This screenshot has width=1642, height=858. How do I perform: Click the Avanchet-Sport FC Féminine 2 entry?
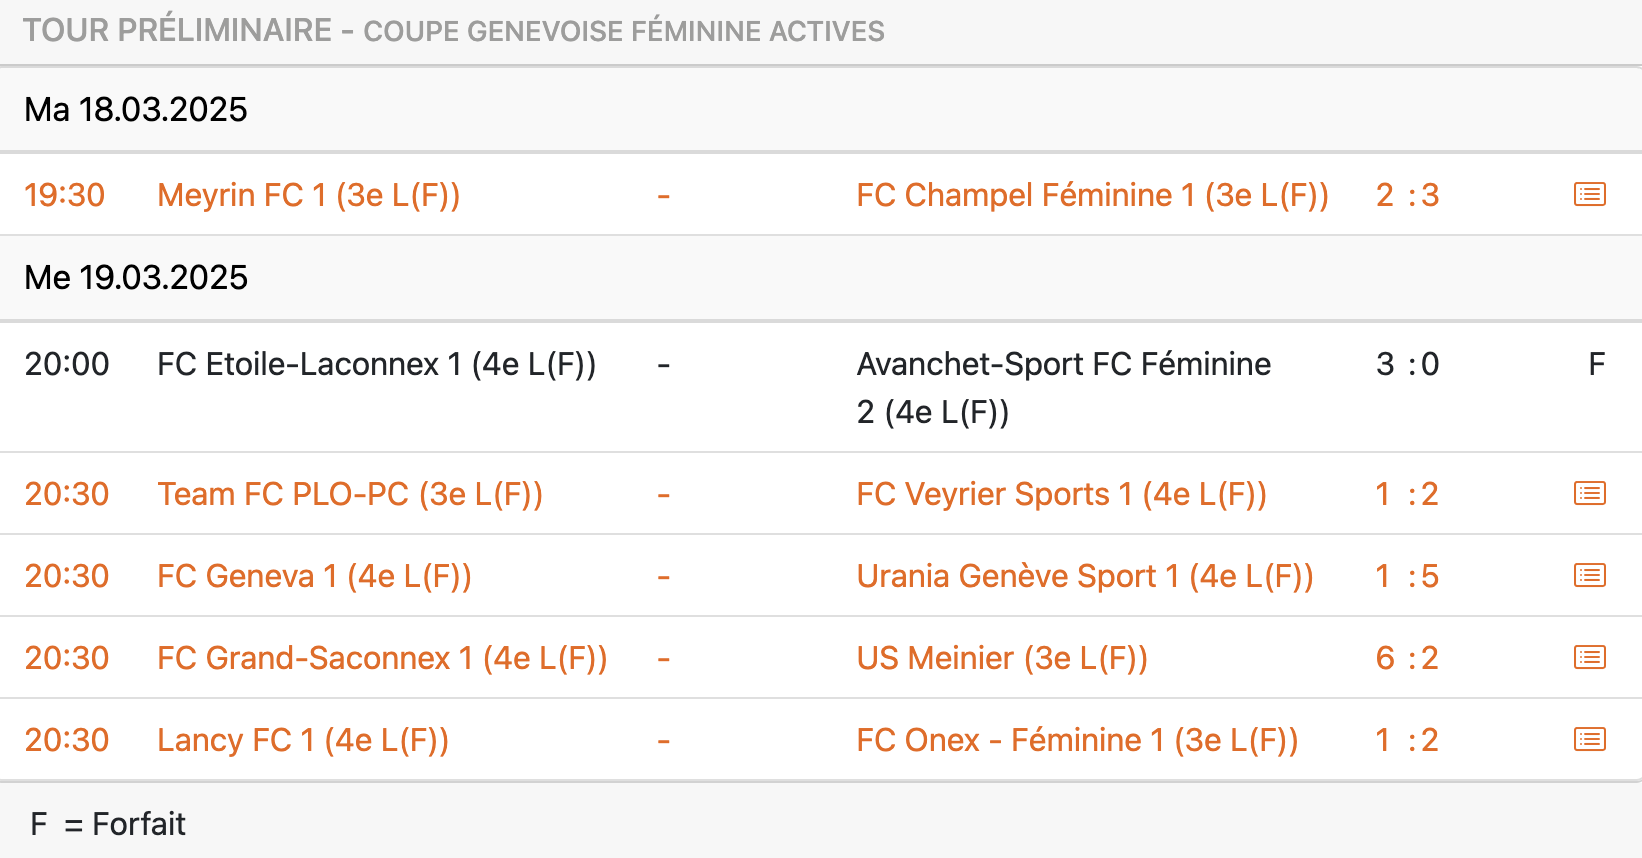coord(1063,387)
